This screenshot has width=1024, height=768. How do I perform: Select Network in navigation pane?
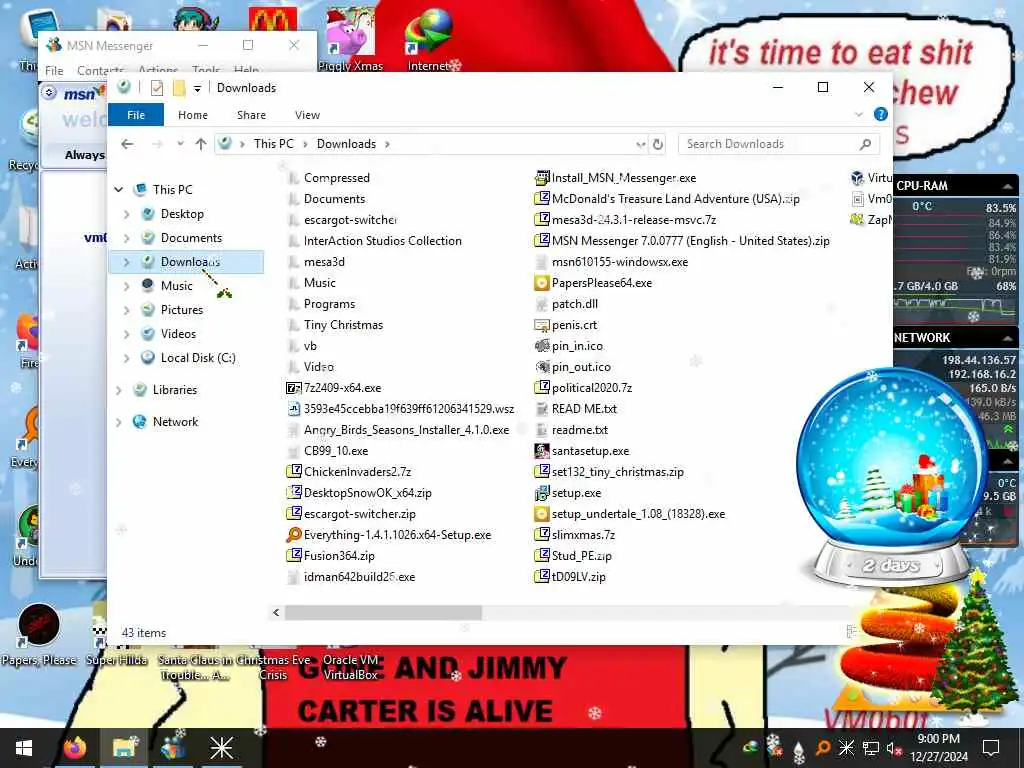tap(175, 422)
